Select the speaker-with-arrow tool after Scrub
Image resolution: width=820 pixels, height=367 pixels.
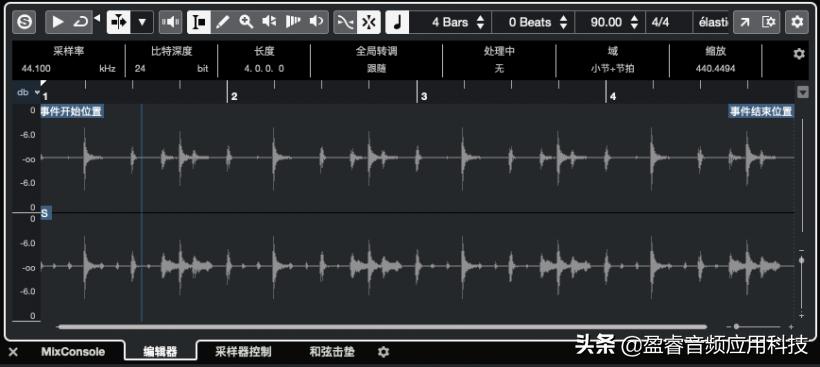[x=316, y=22]
